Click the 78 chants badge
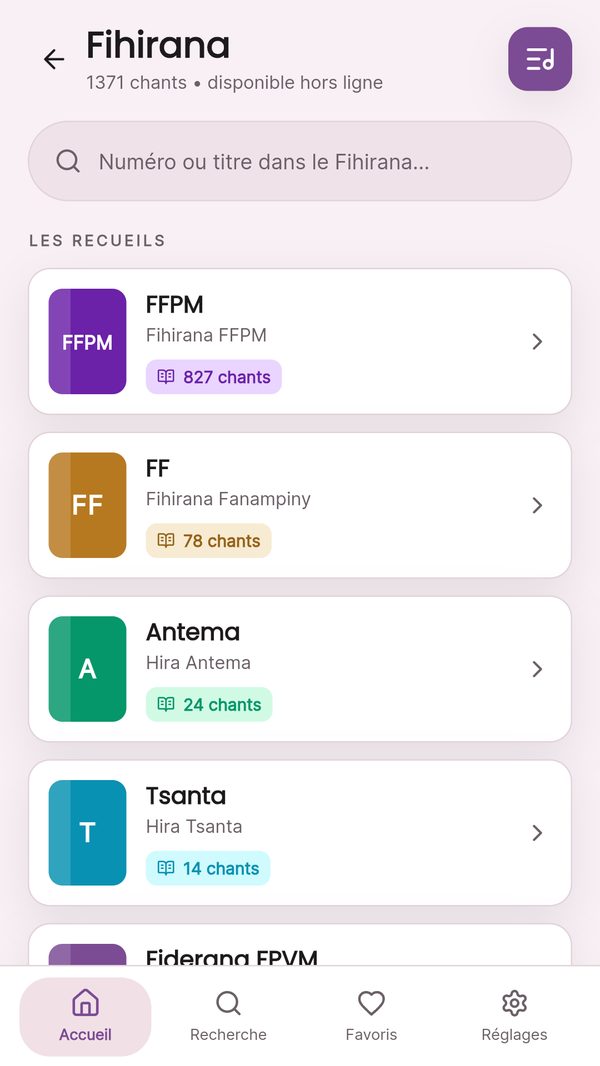Screen dimensions: 600x1066 [209, 540]
